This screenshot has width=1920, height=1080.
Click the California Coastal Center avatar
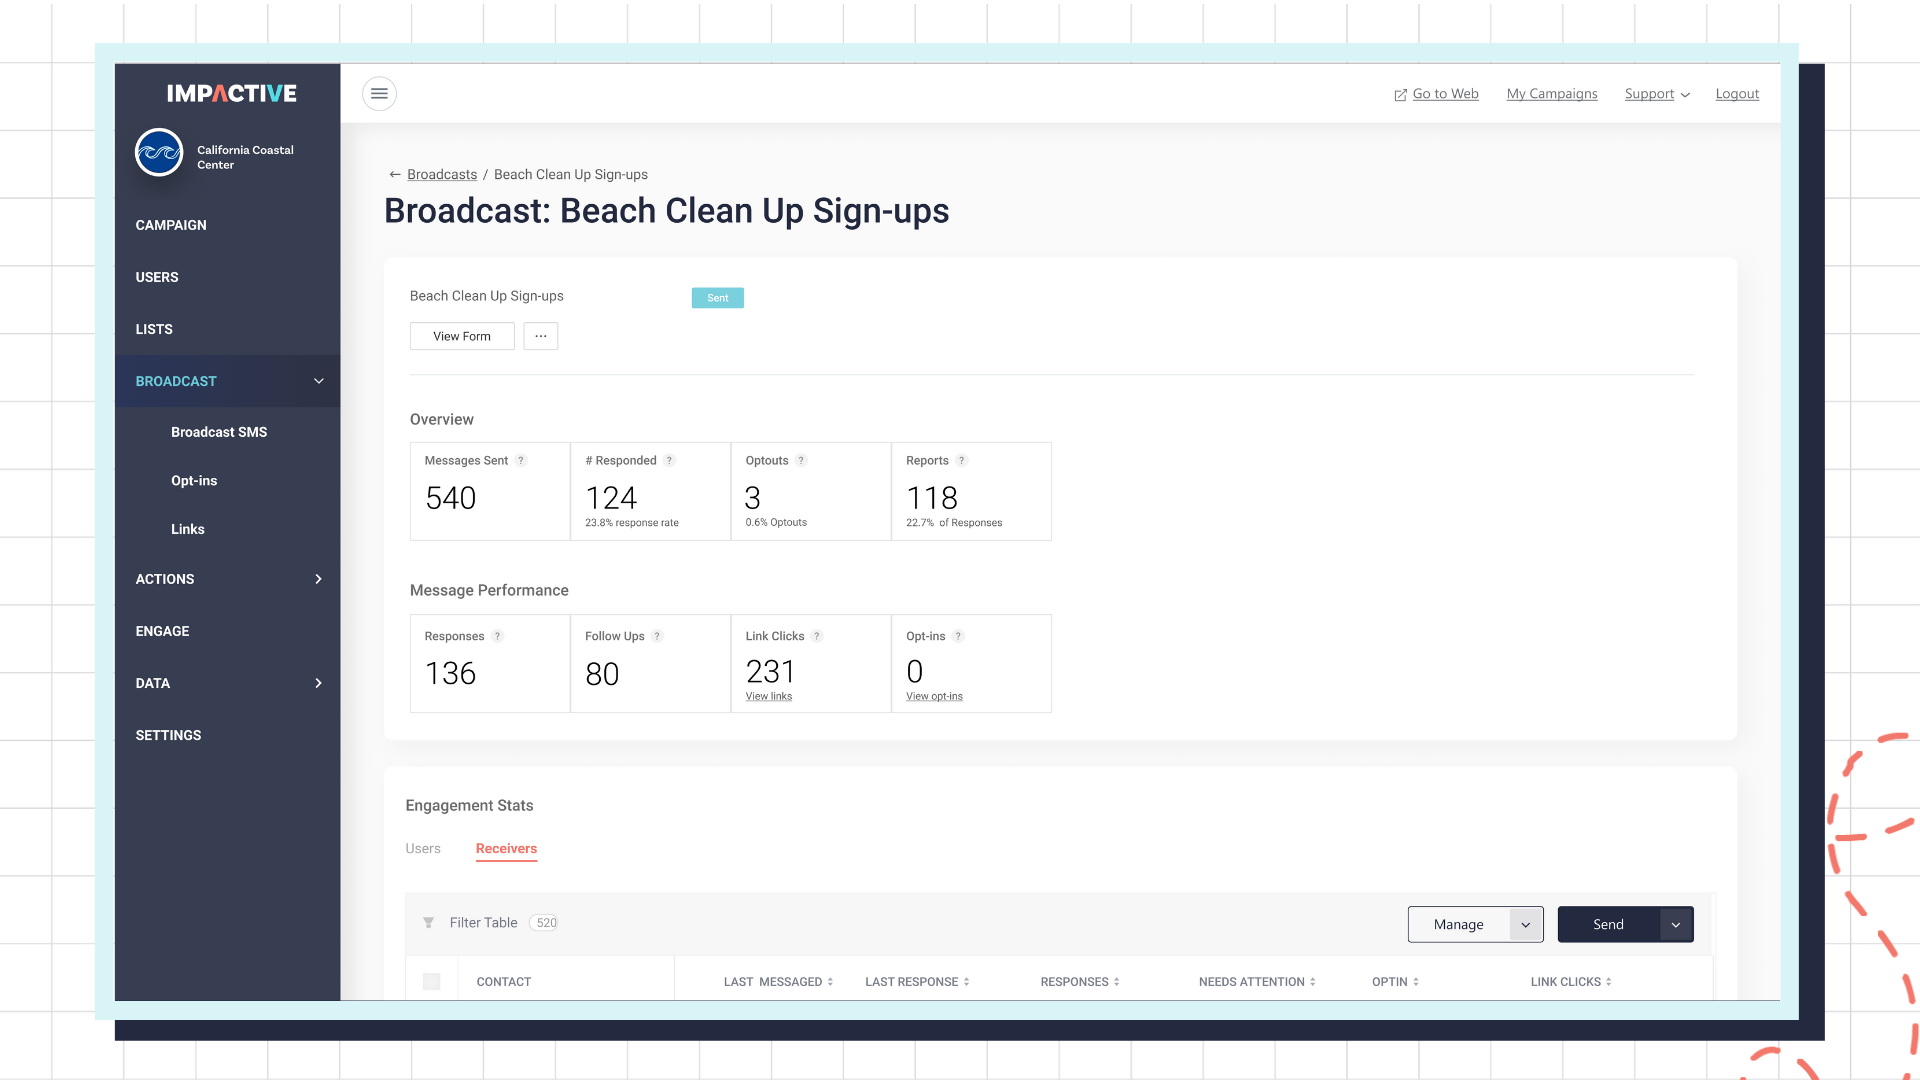[158, 152]
